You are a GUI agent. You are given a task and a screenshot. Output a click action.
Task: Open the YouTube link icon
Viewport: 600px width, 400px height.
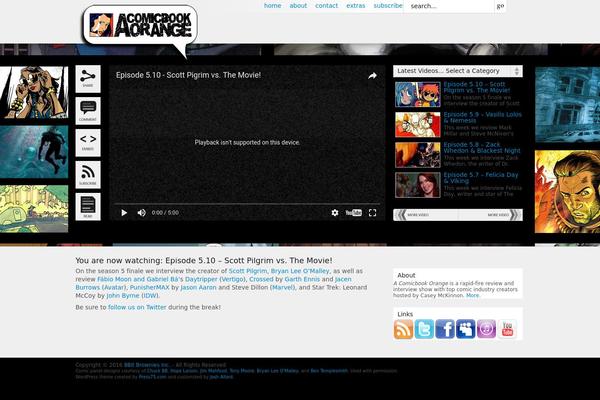pyautogui.click(x=507, y=329)
